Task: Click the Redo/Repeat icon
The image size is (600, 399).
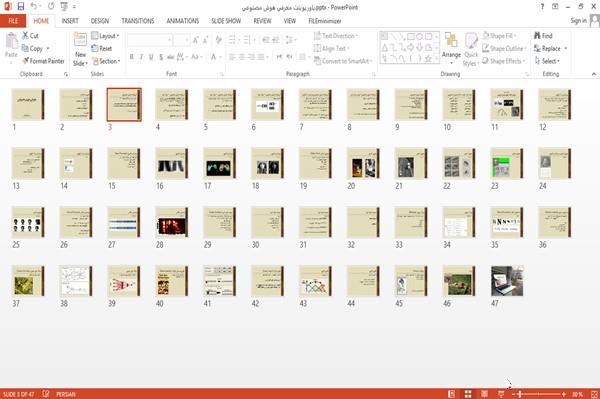Action: 51,7
